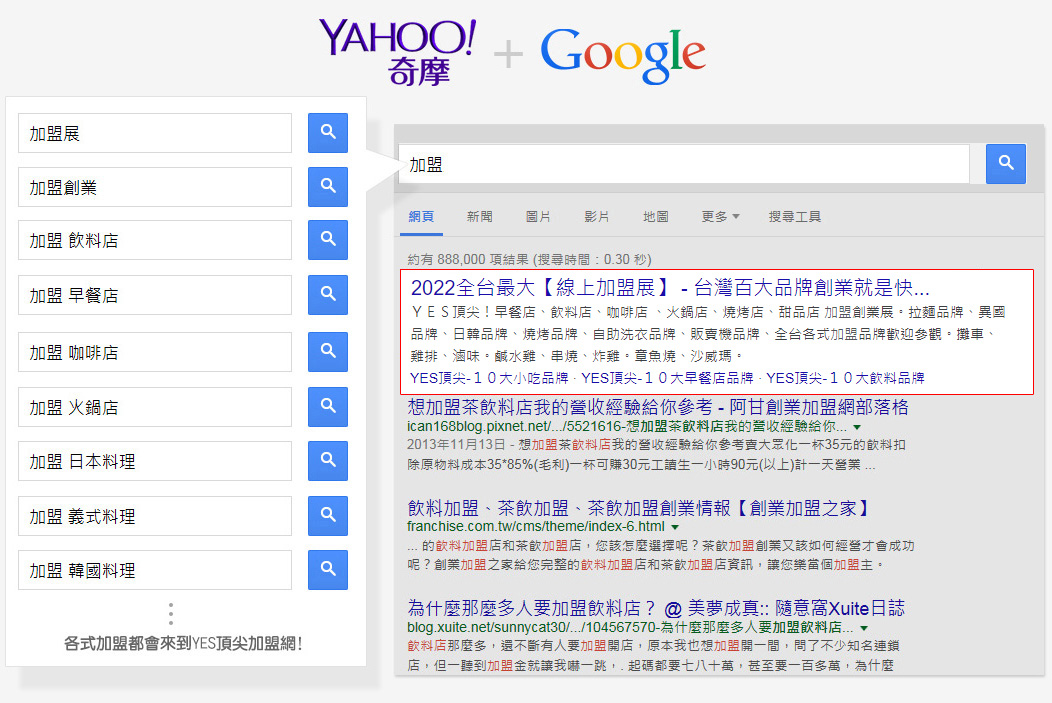Select the 加盟 火鍋店 search box

(x=155, y=407)
